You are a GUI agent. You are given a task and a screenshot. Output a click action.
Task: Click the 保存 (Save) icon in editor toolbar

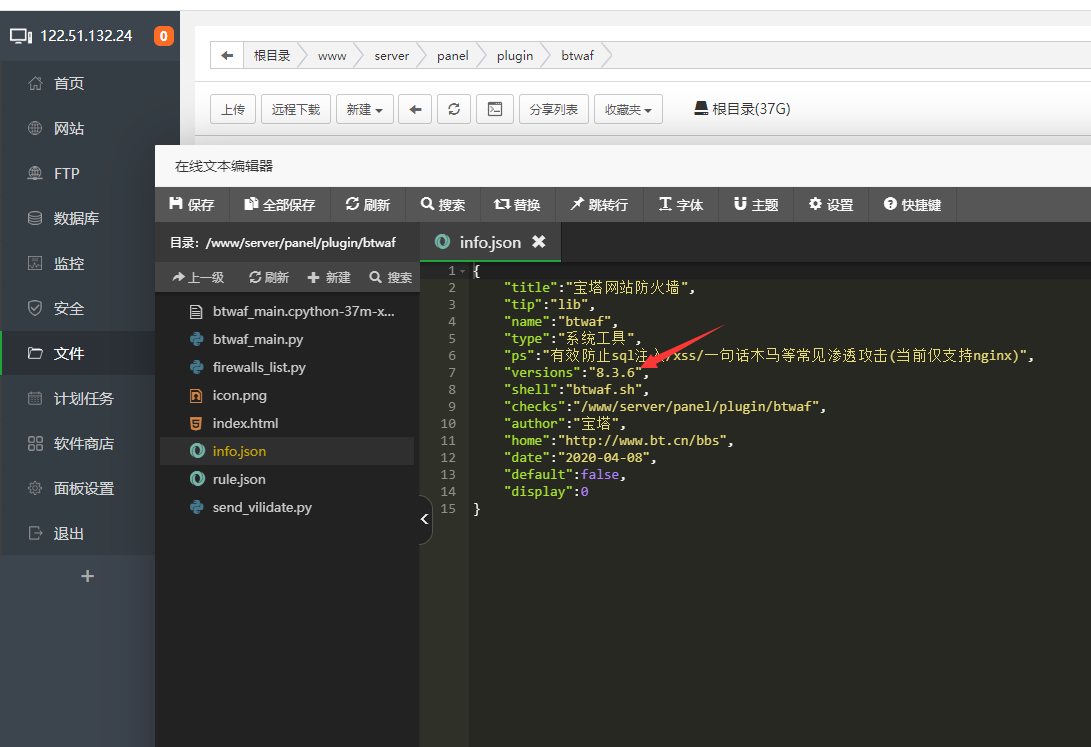[x=192, y=204]
